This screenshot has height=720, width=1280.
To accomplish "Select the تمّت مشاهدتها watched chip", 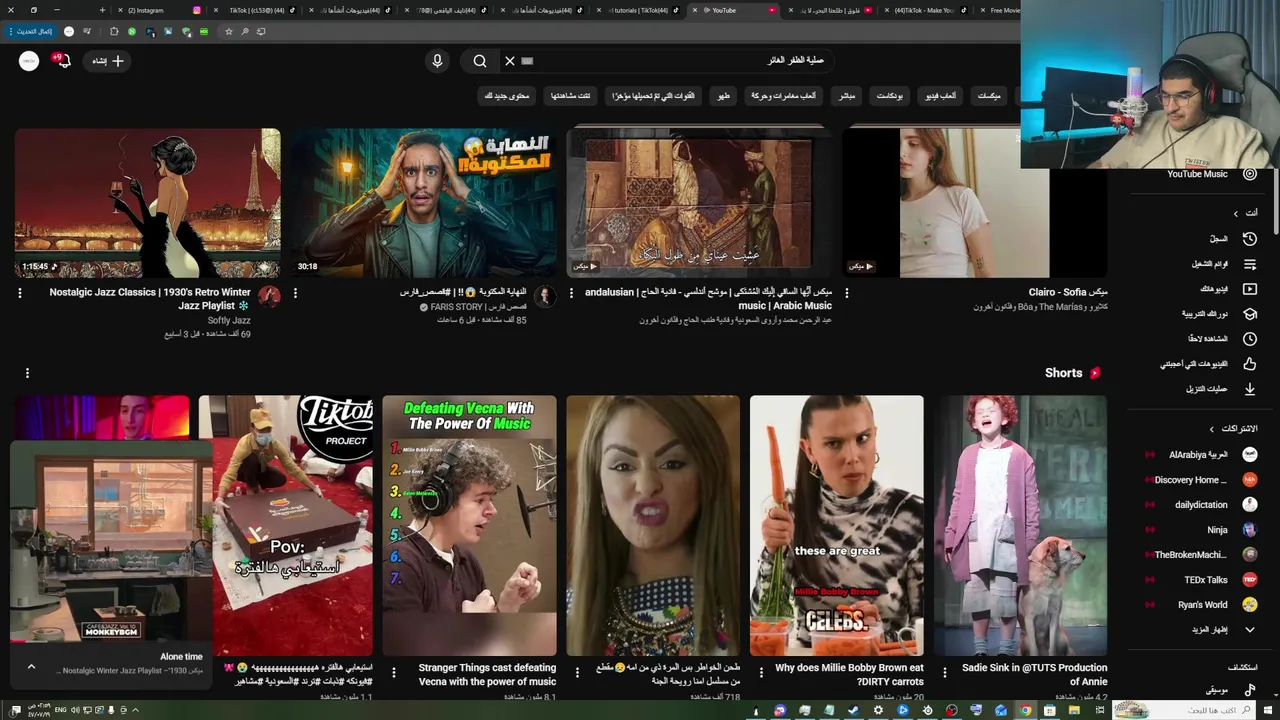I will click(x=570, y=96).
